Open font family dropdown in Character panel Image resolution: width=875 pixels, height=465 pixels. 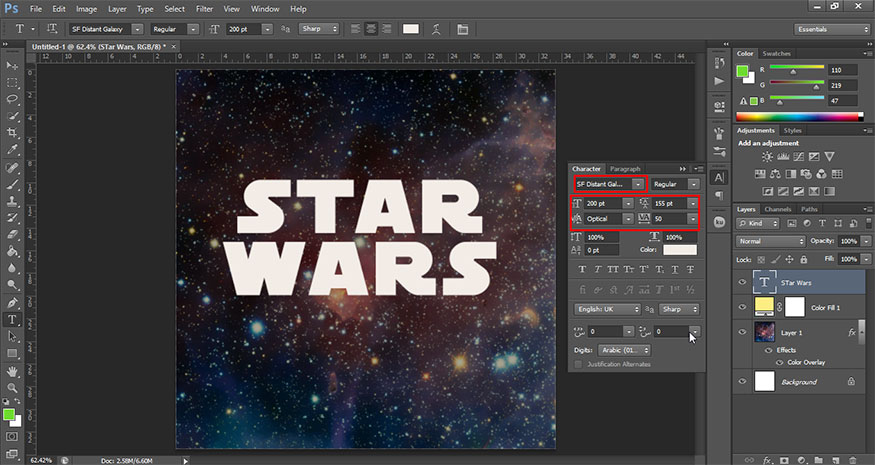[637, 184]
